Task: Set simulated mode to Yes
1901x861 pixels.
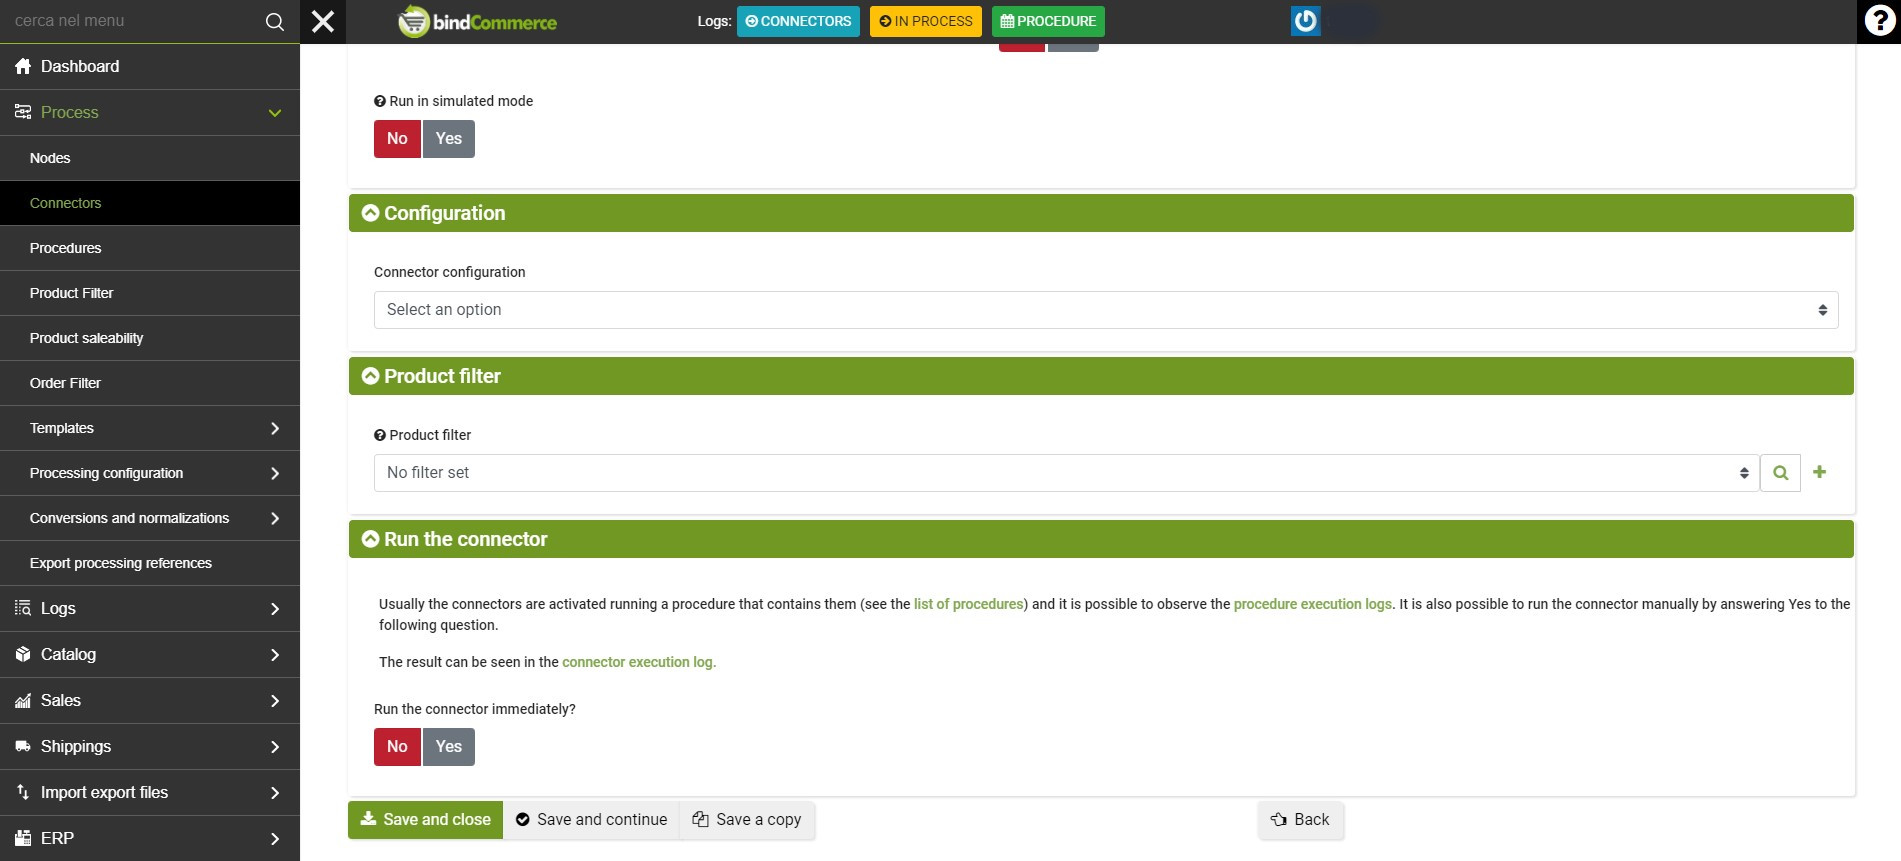Action: [449, 139]
